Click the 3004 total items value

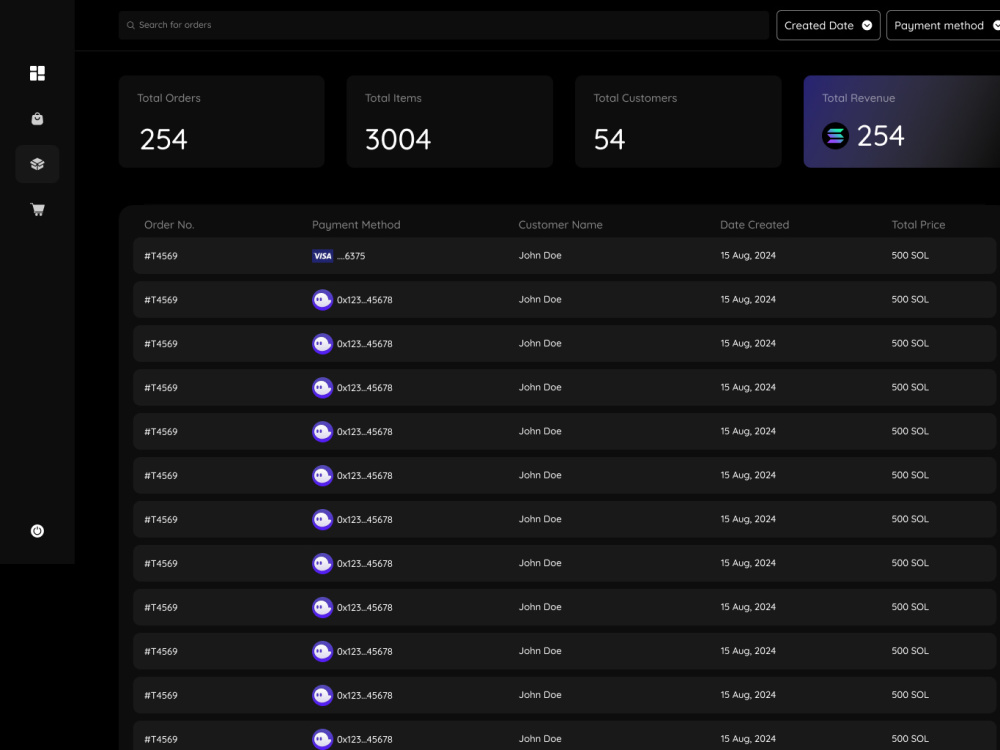398,140
